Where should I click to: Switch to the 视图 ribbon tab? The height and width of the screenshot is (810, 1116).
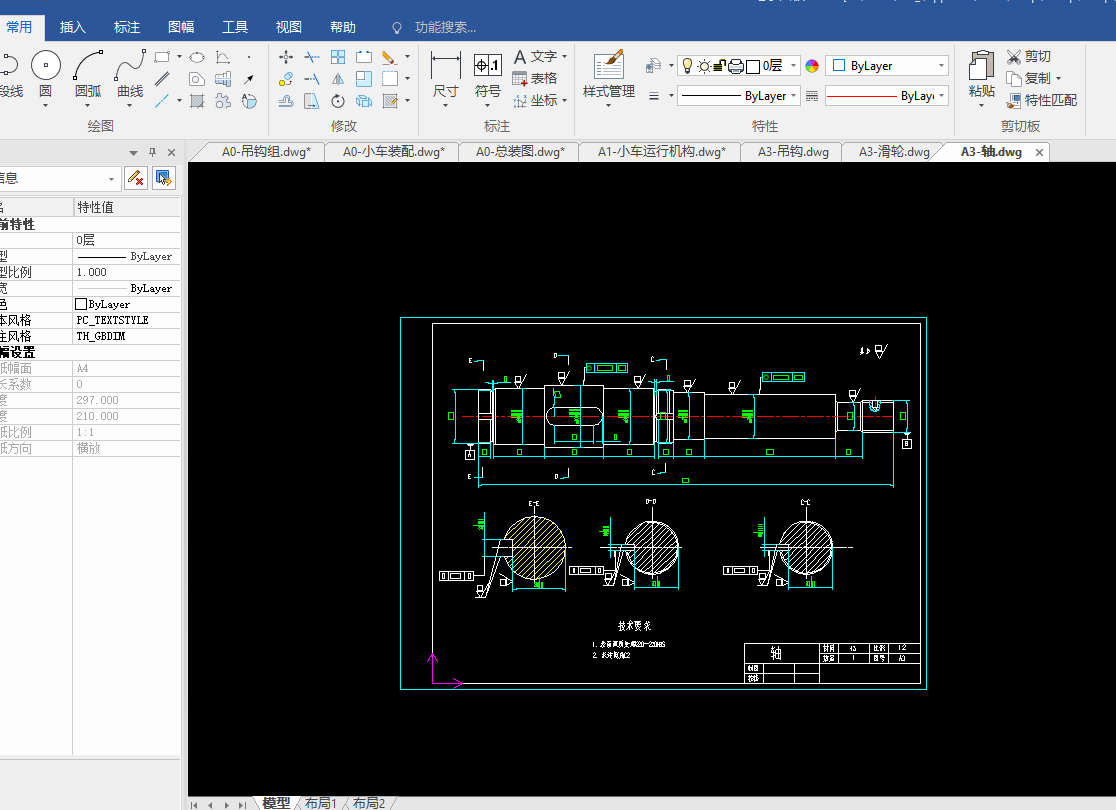[288, 27]
